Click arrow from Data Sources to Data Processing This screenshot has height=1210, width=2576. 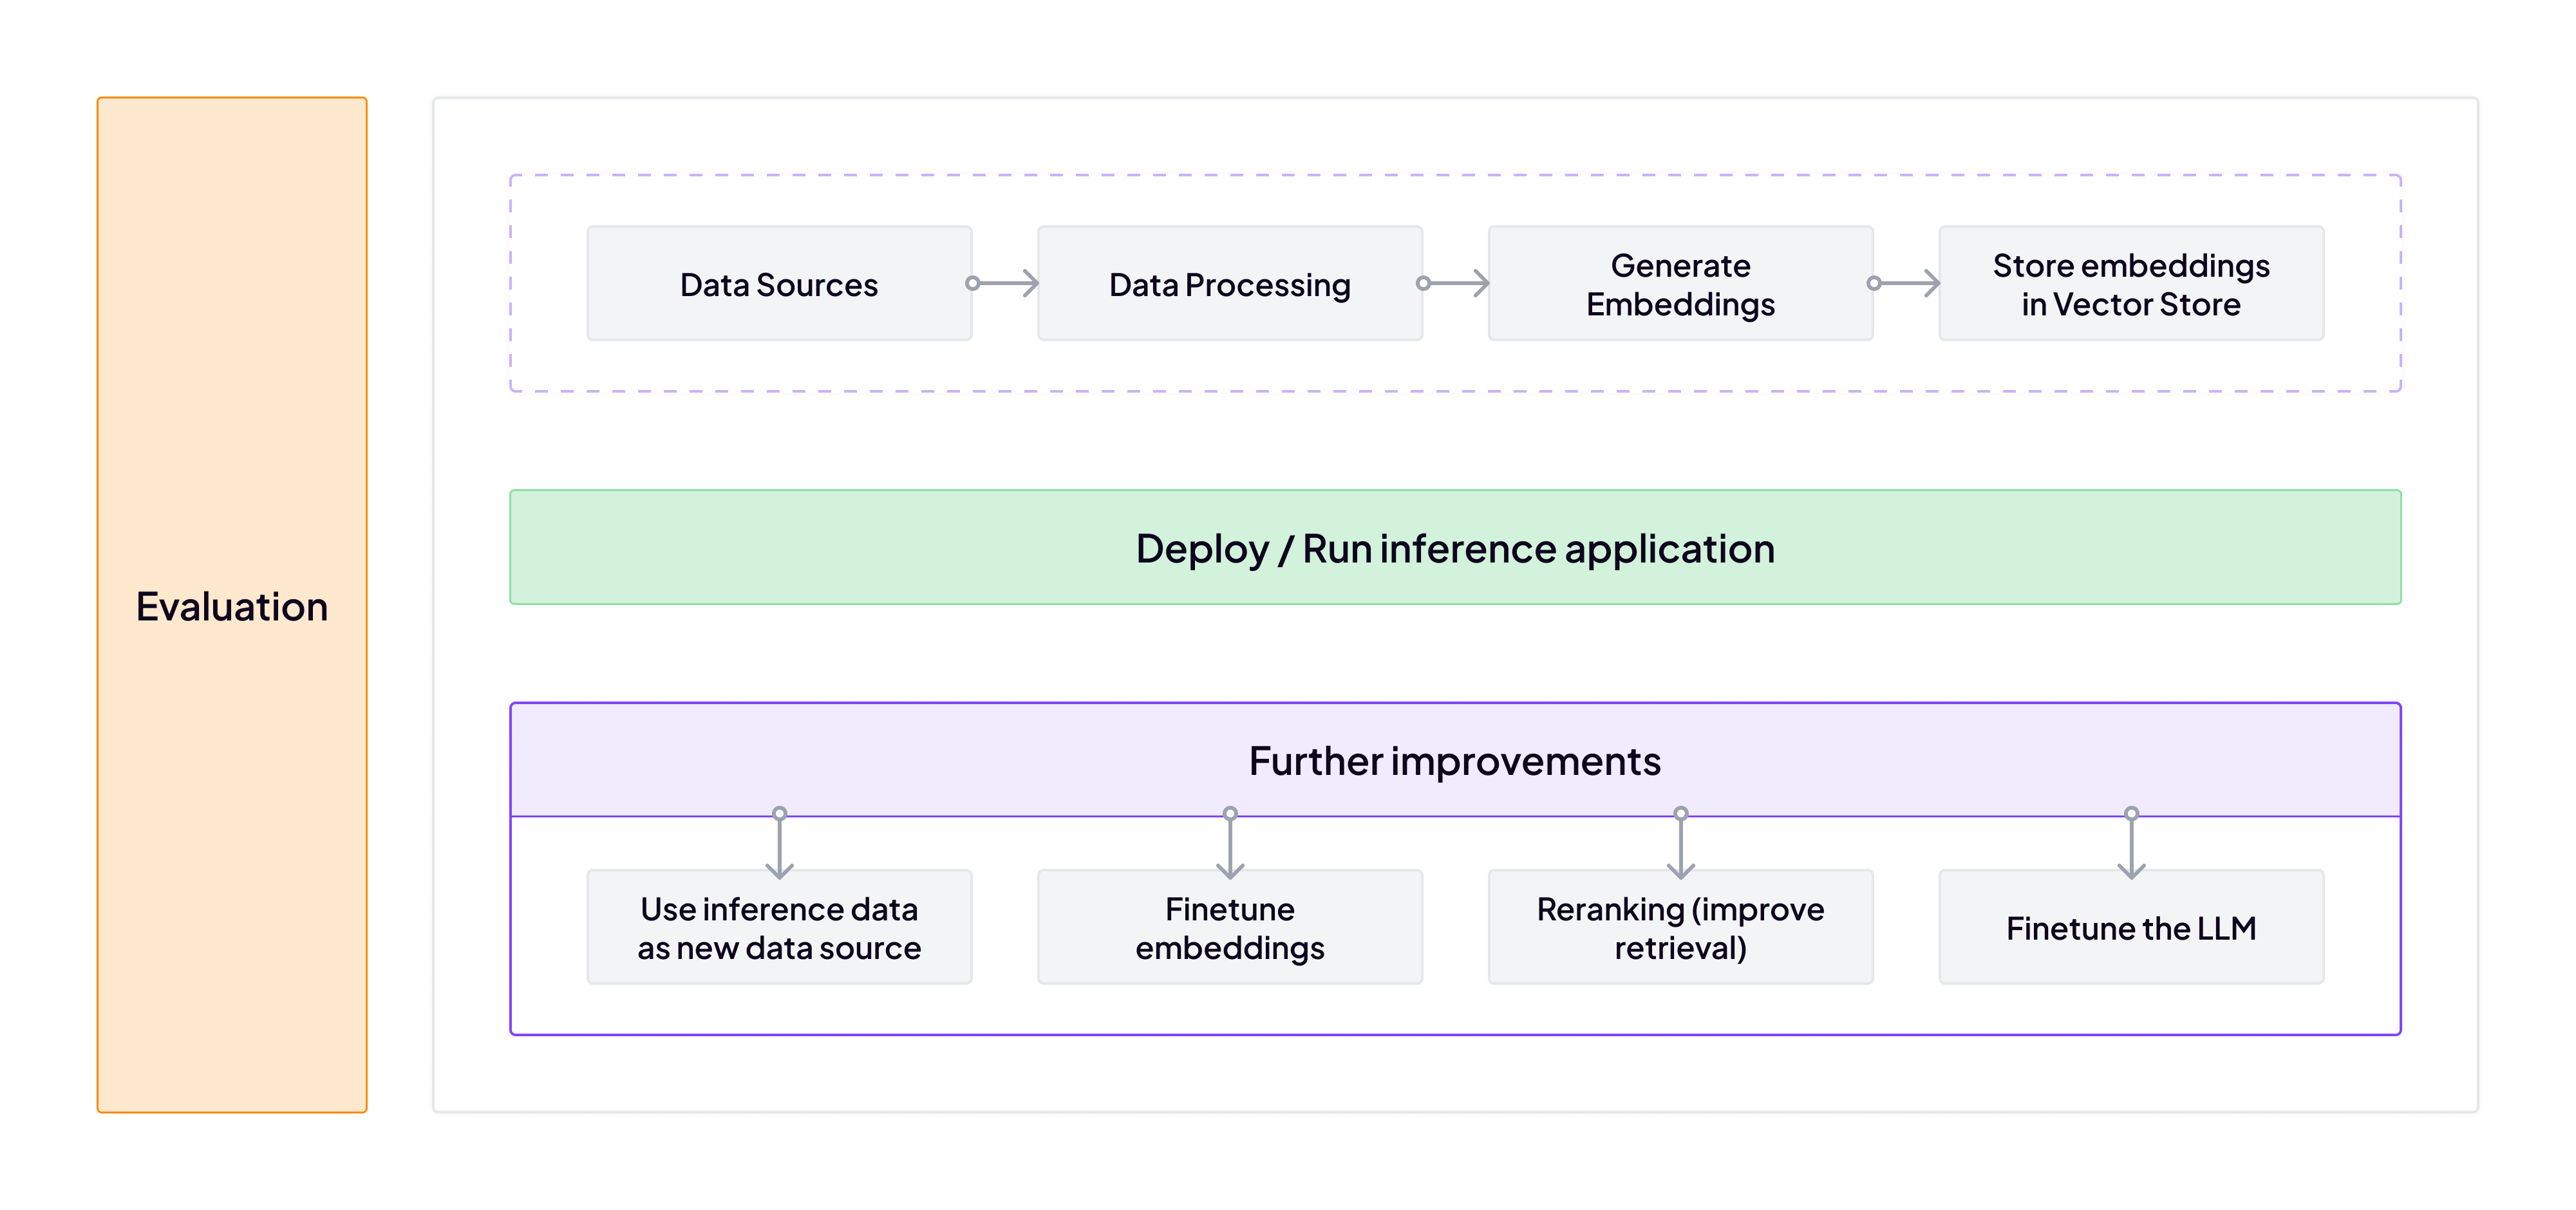tap(1008, 284)
